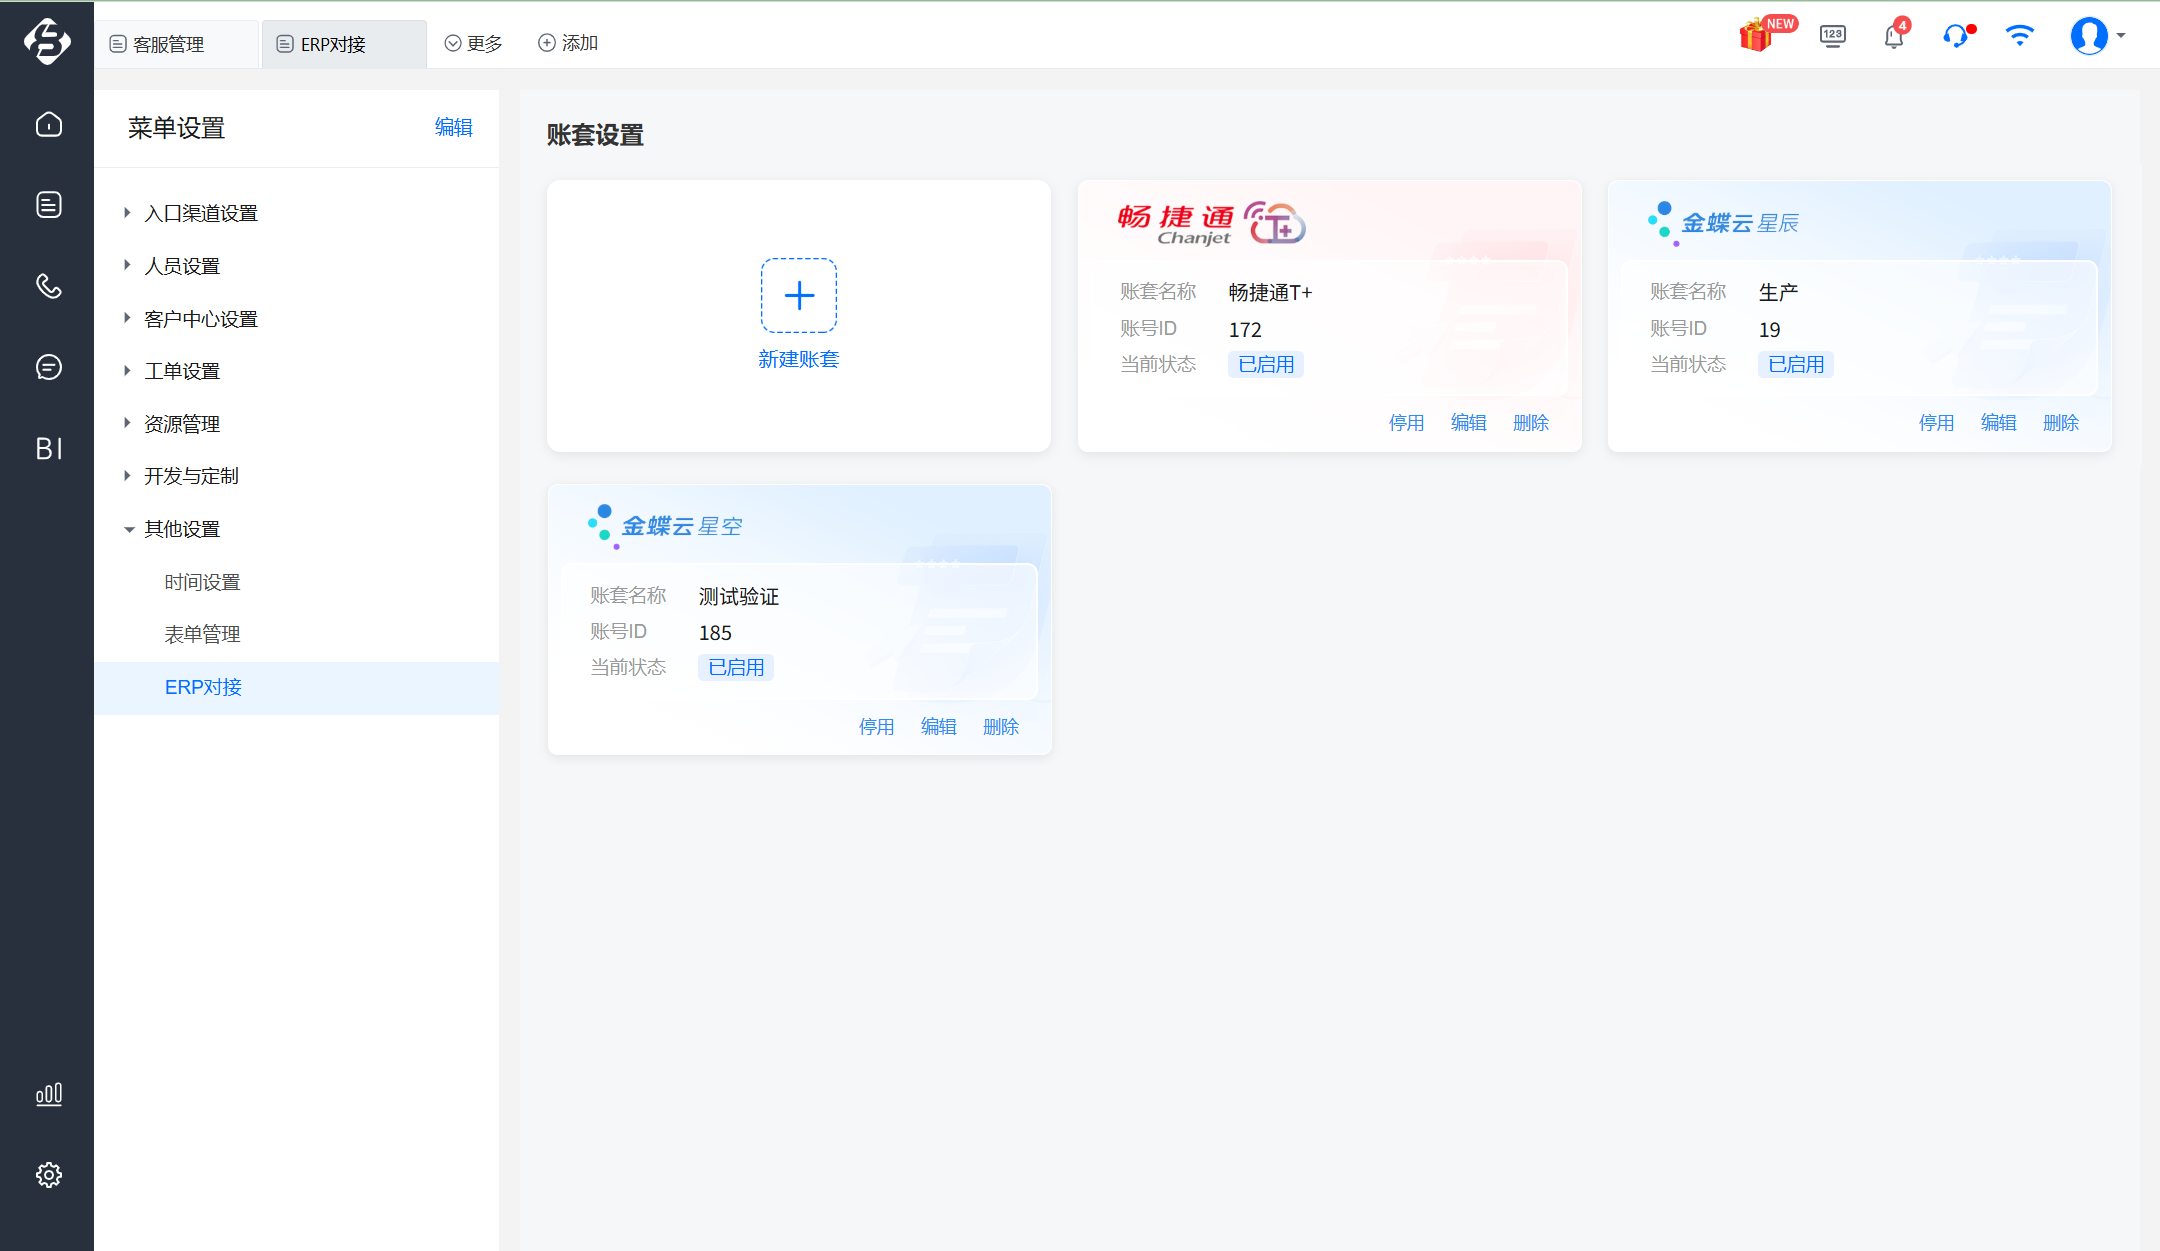The image size is (2160, 1251).
Task: Click 编辑 on 畅捷通T+ card
Action: tap(1468, 423)
